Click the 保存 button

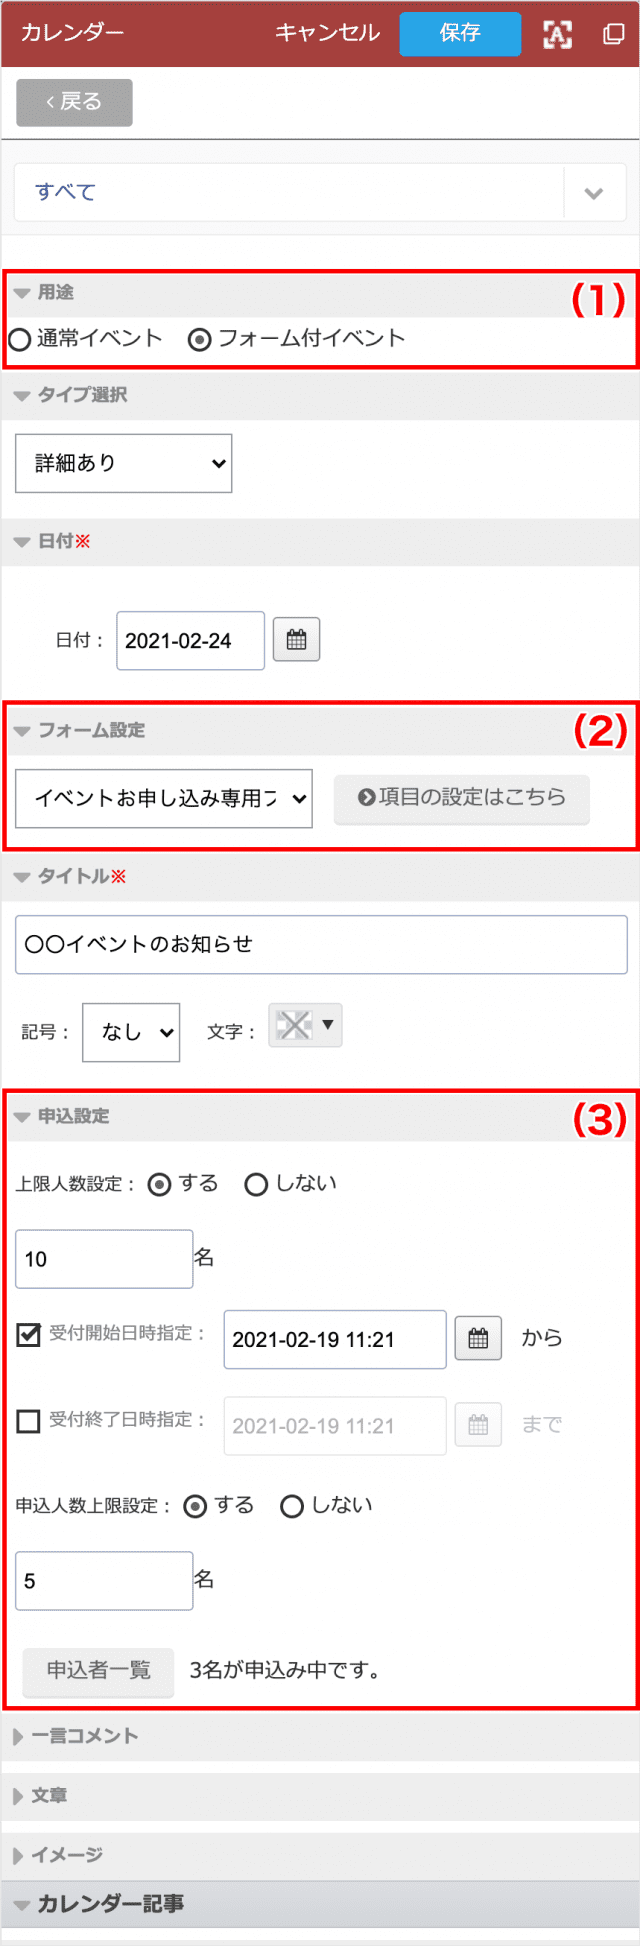tap(460, 34)
